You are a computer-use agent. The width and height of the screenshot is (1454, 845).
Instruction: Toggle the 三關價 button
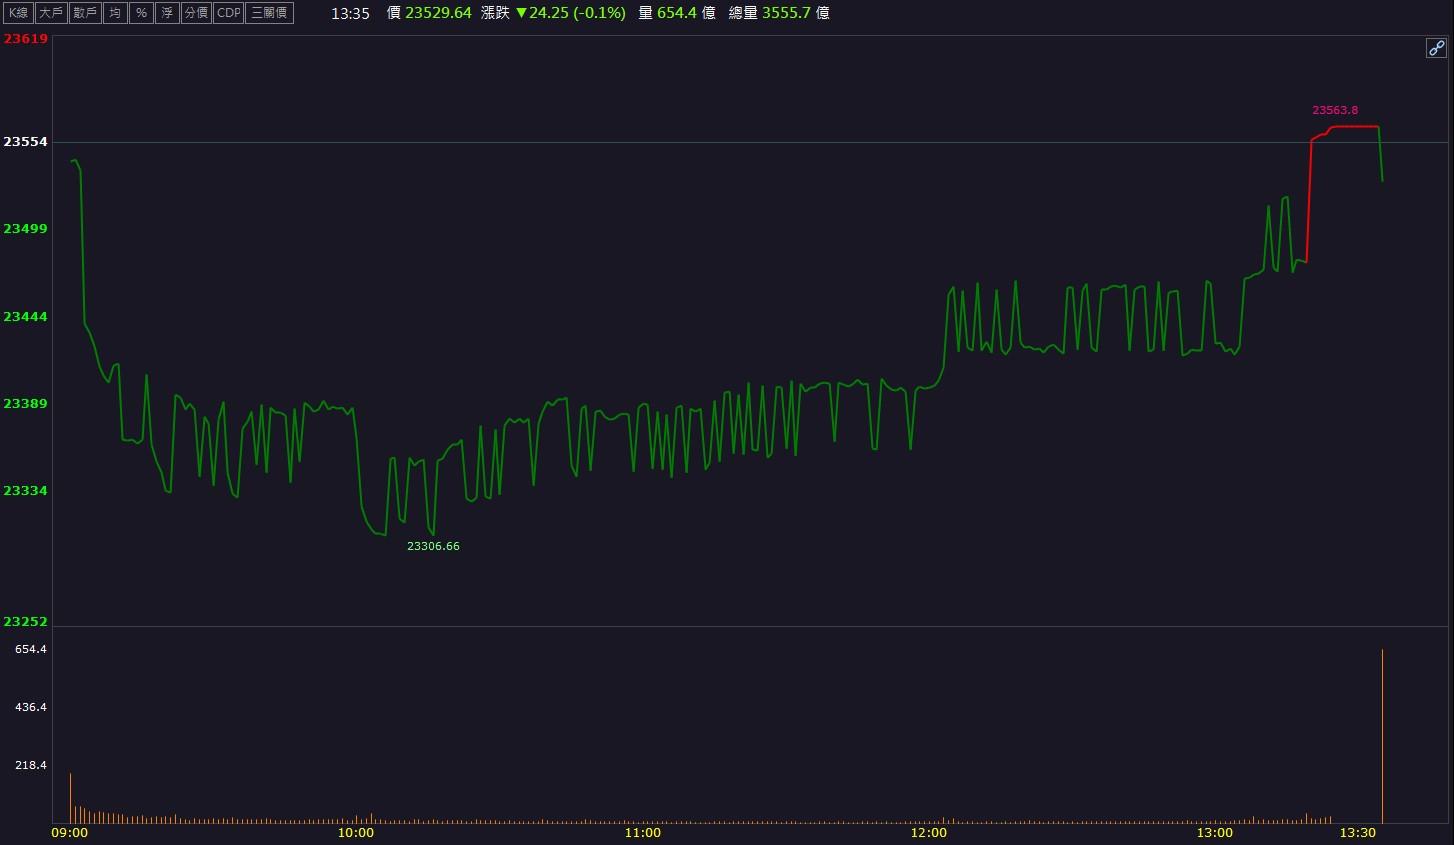point(270,13)
